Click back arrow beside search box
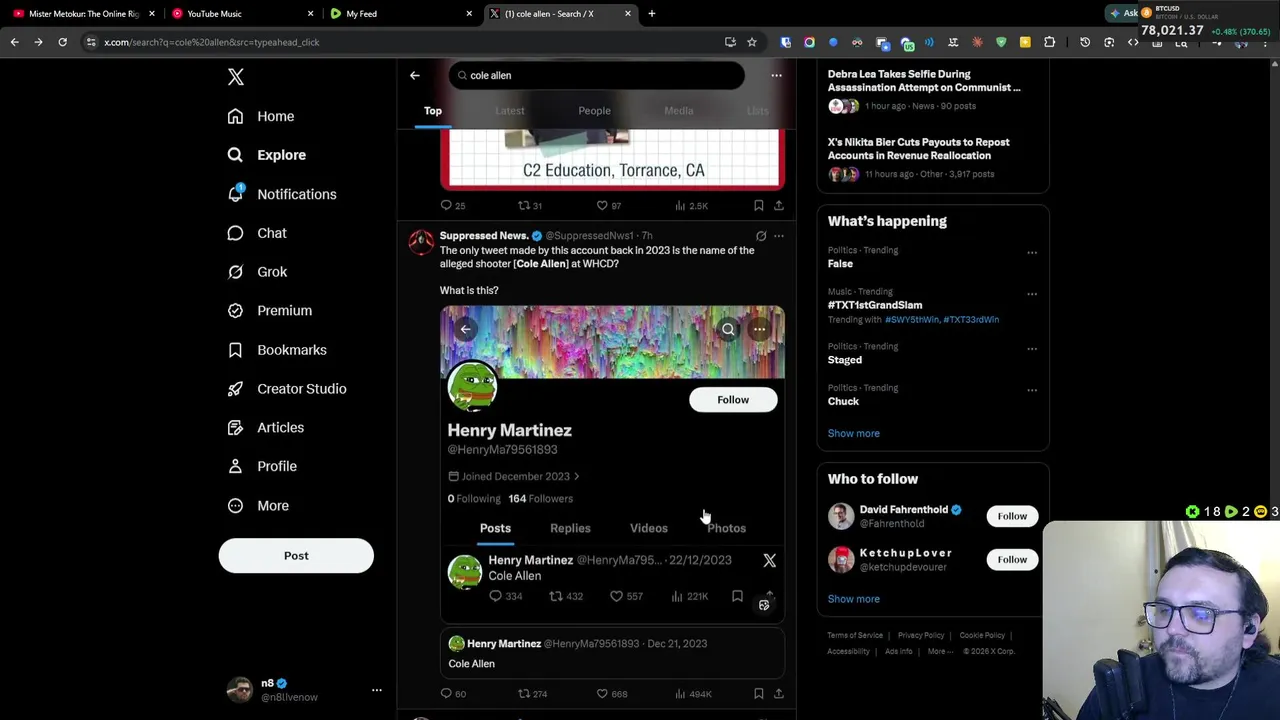 [414, 75]
